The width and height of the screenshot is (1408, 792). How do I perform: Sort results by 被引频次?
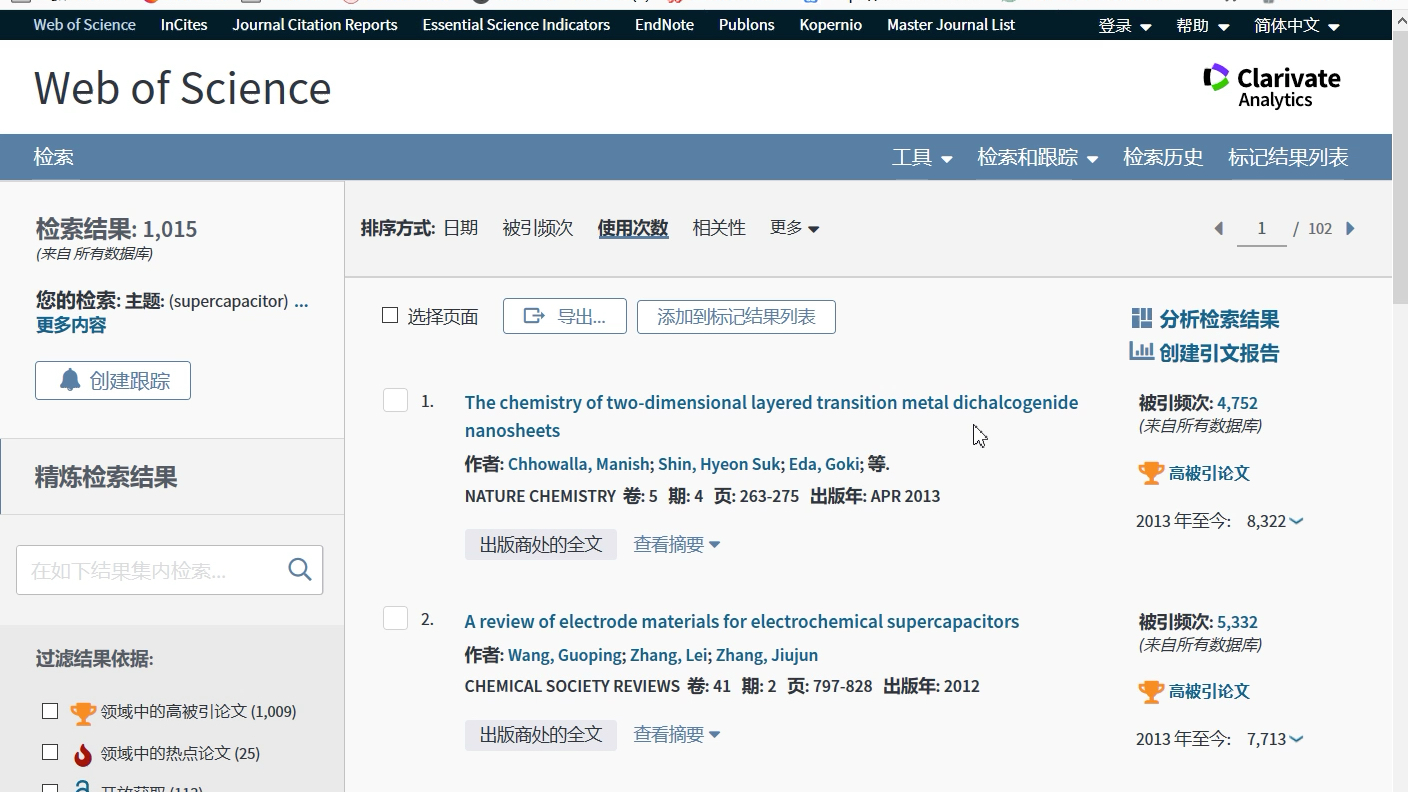click(x=538, y=228)
